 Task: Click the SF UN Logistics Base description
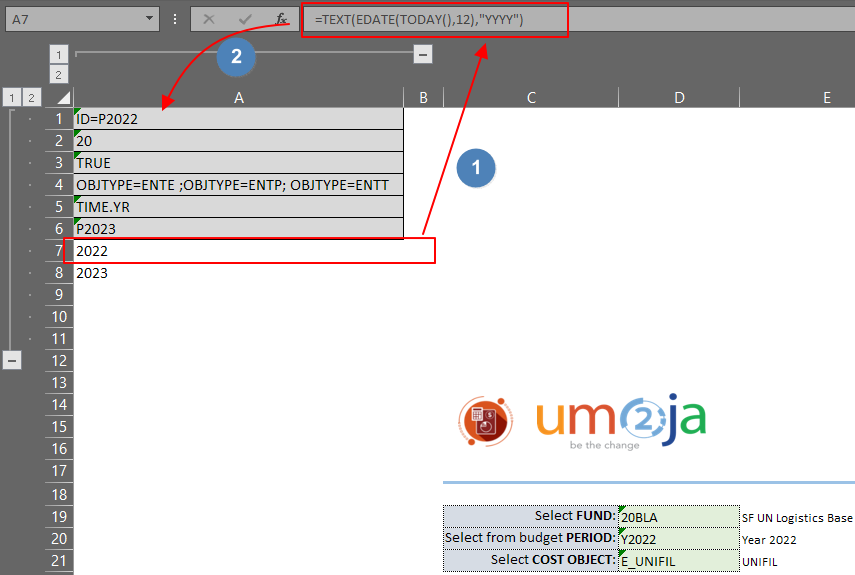[797, 518]
